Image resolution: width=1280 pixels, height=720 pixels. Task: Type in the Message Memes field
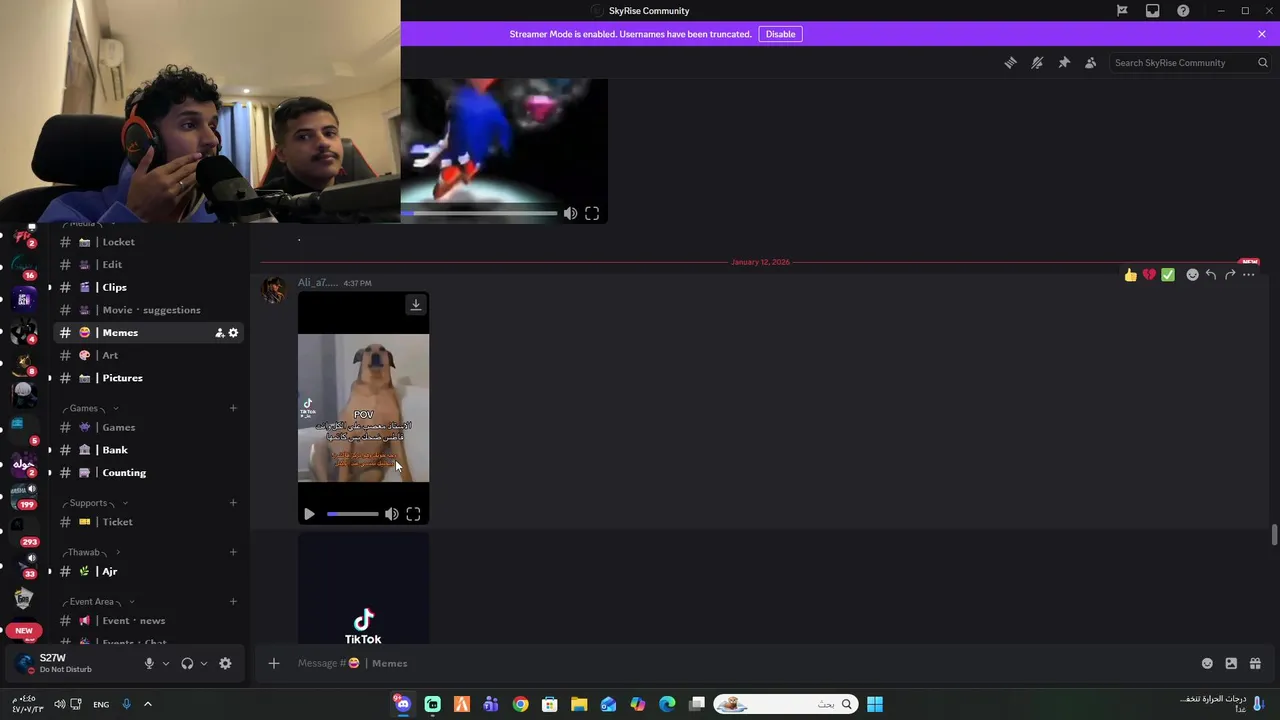click(740, 663)
